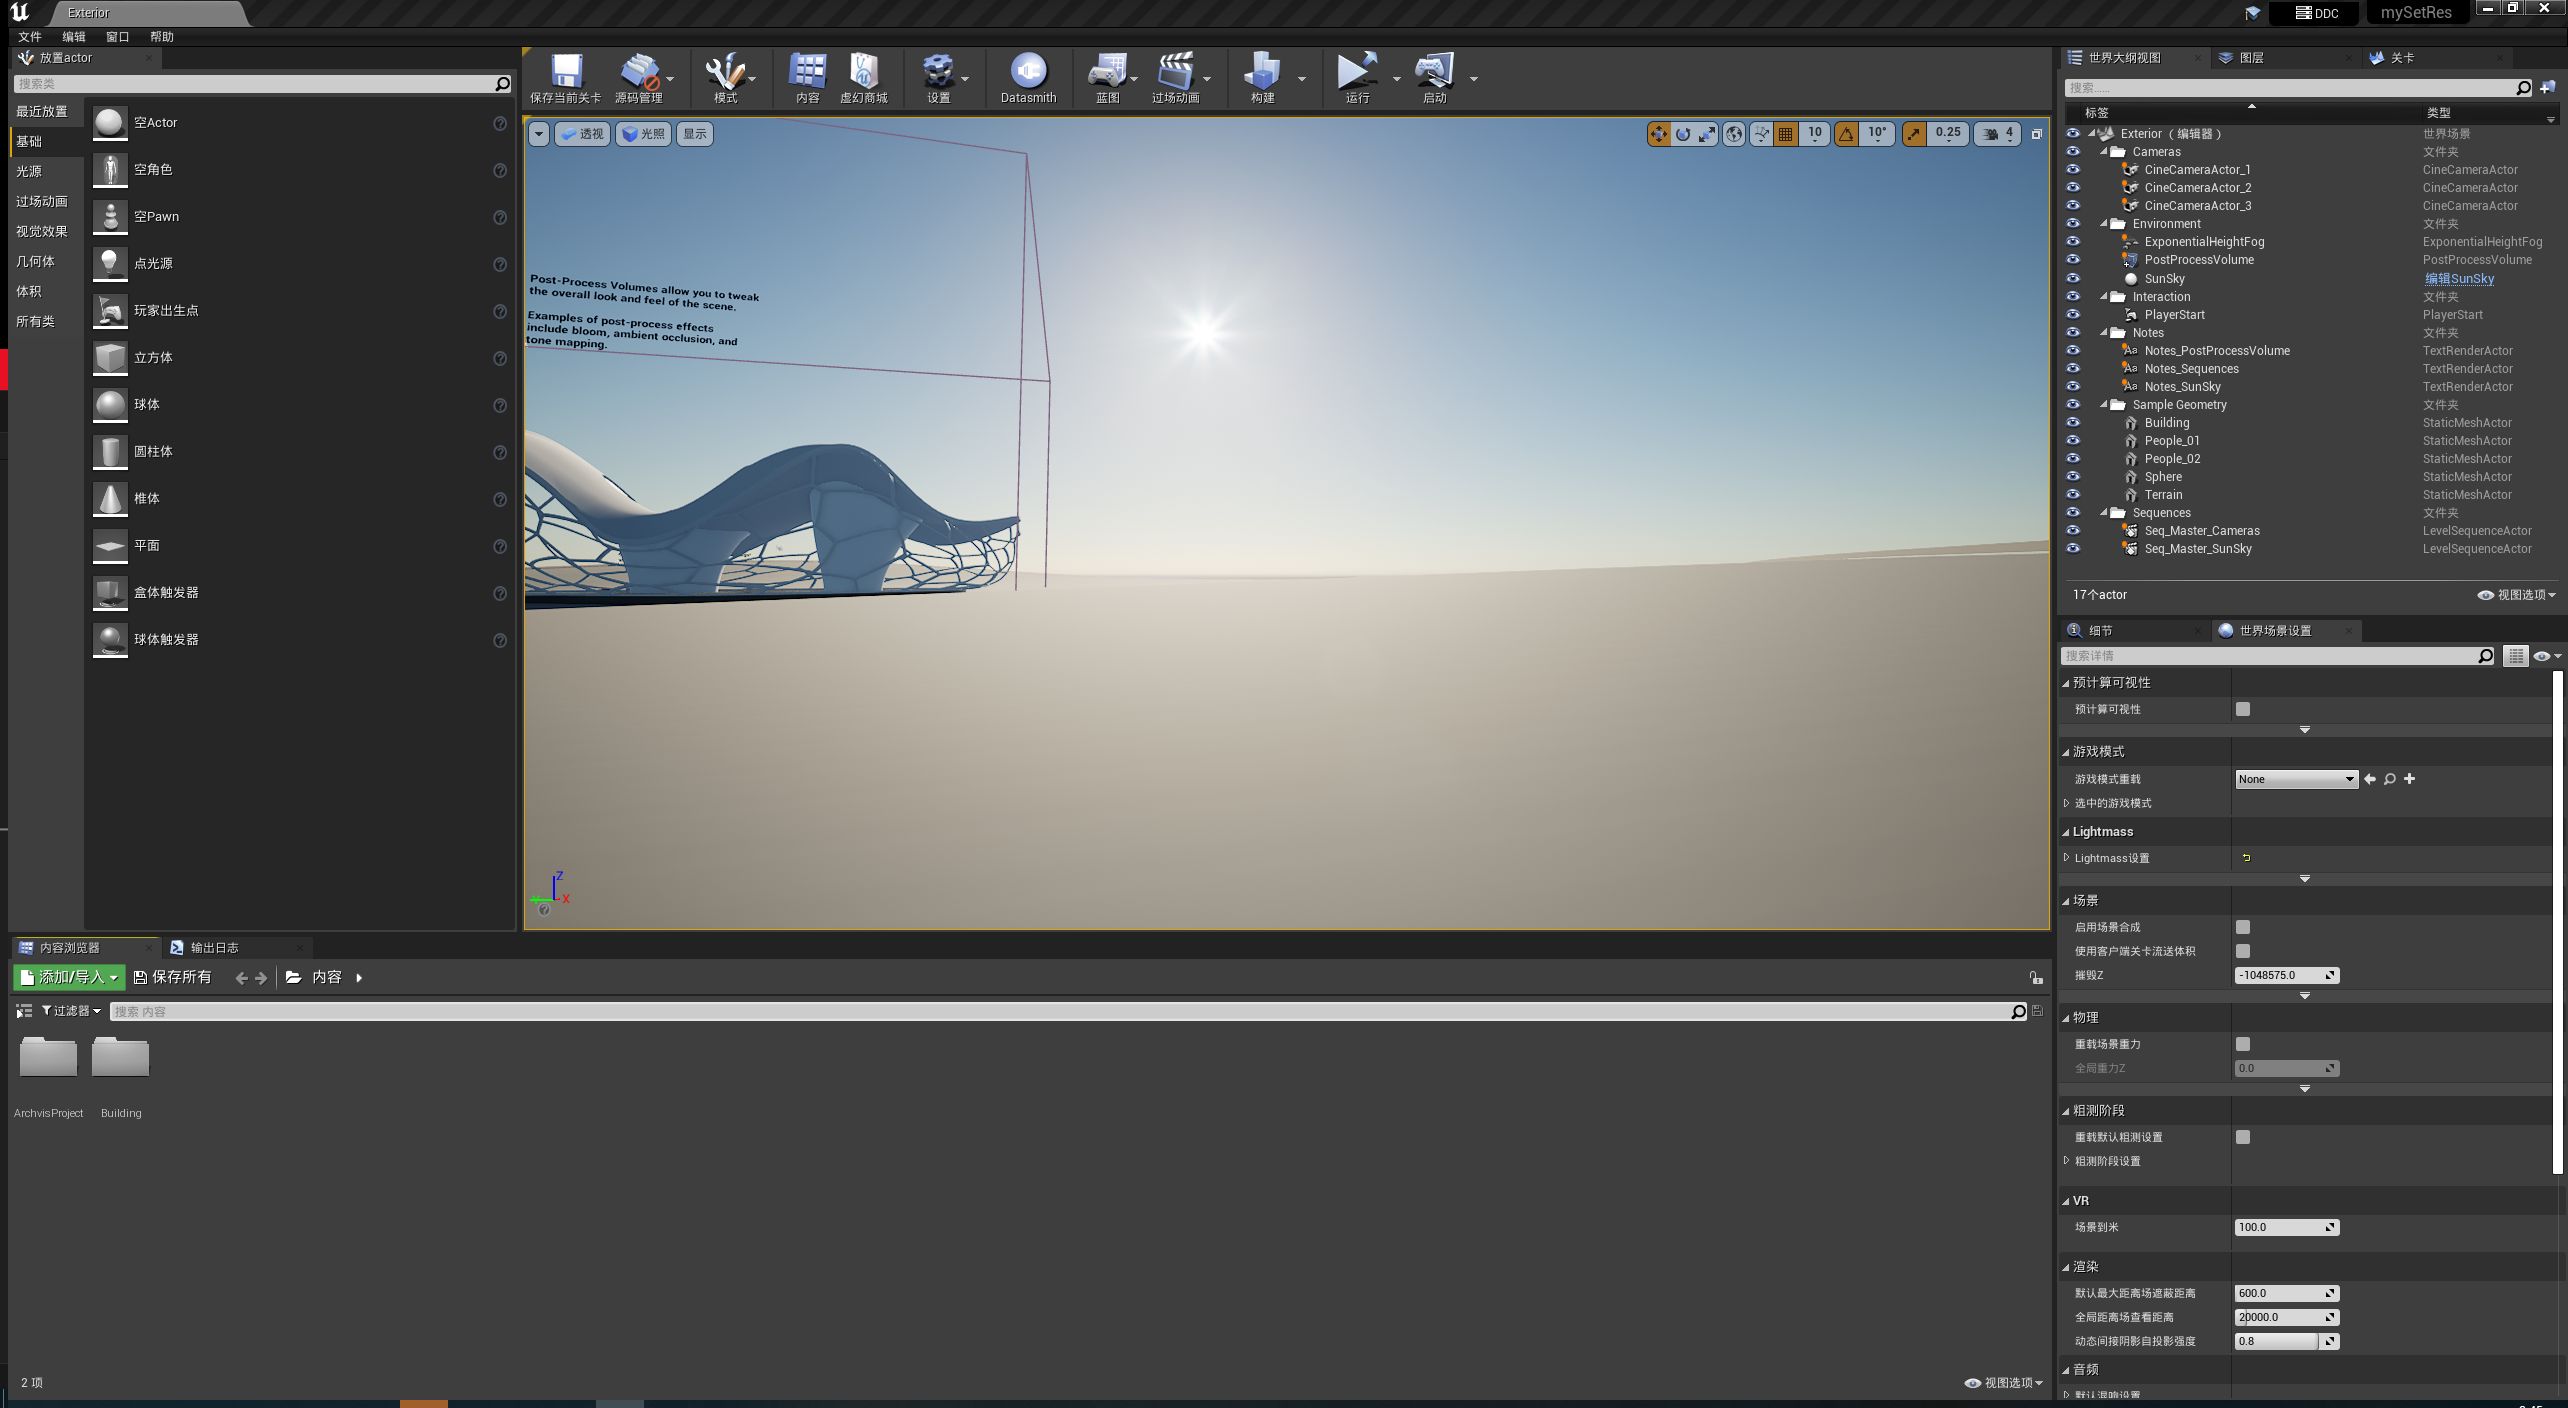Select the Lights category in Place Actors
The image size is (2568, 1408).
tap(29, 172)
